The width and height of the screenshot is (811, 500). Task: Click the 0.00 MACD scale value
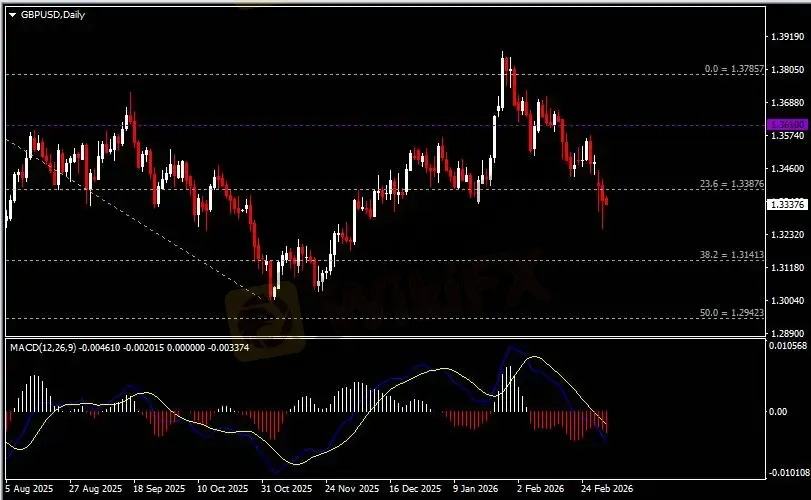[778, 412]
